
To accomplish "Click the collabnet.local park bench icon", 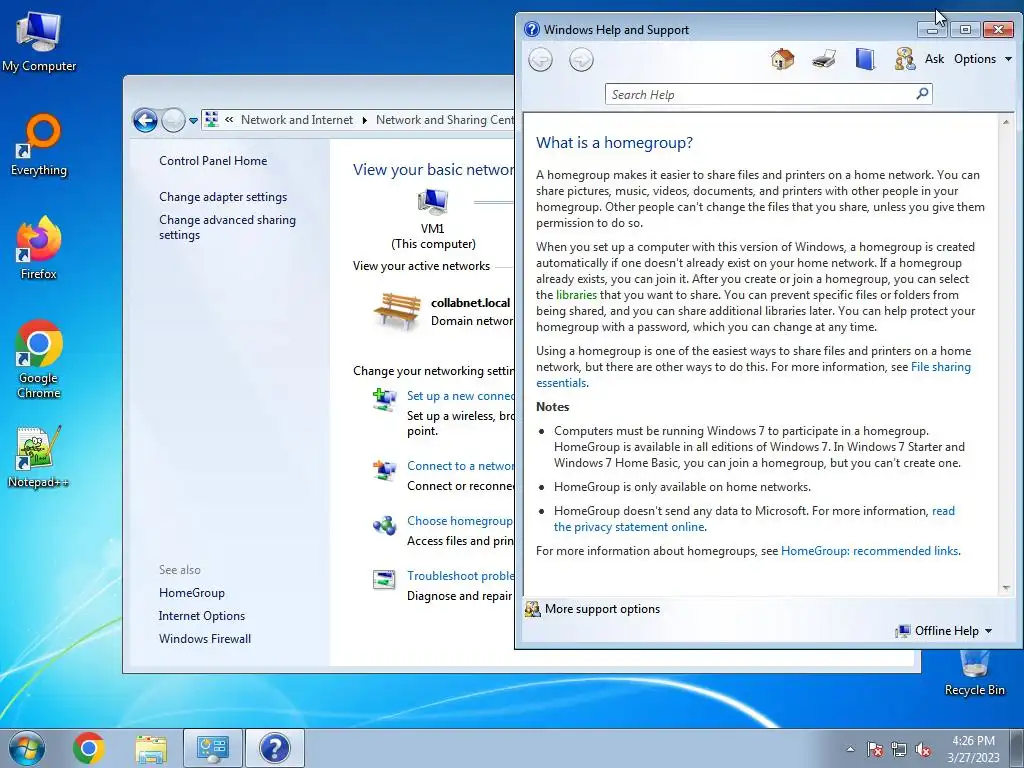I will (397, 311).
